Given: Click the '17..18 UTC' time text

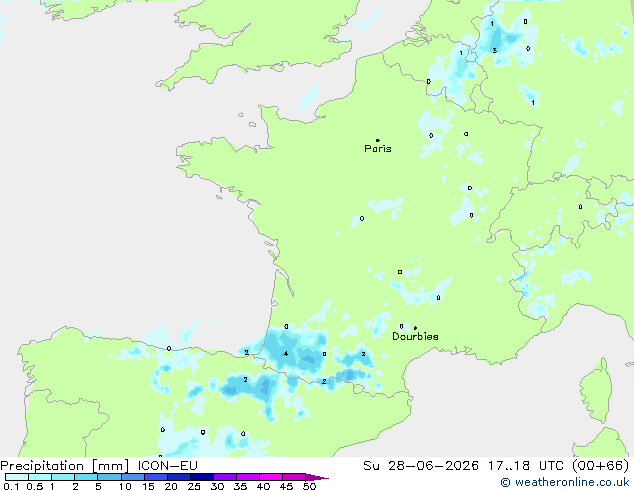Looking at the screenshot, I should (x=526, y=466).
